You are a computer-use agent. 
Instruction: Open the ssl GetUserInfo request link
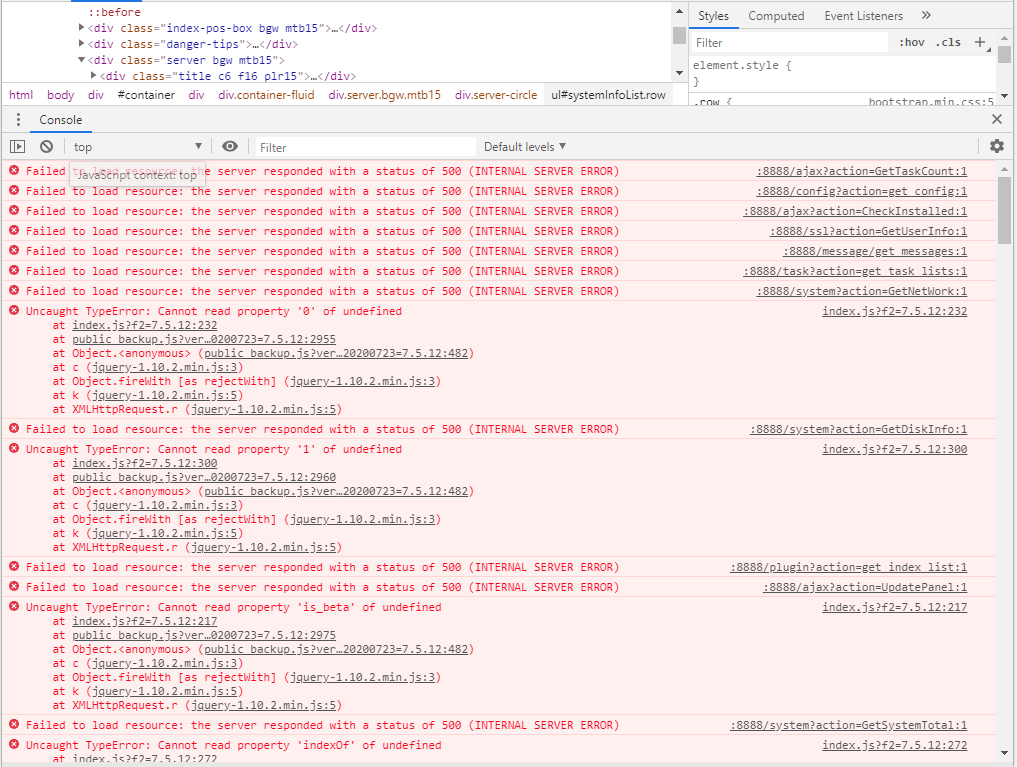tap(868, 231)
